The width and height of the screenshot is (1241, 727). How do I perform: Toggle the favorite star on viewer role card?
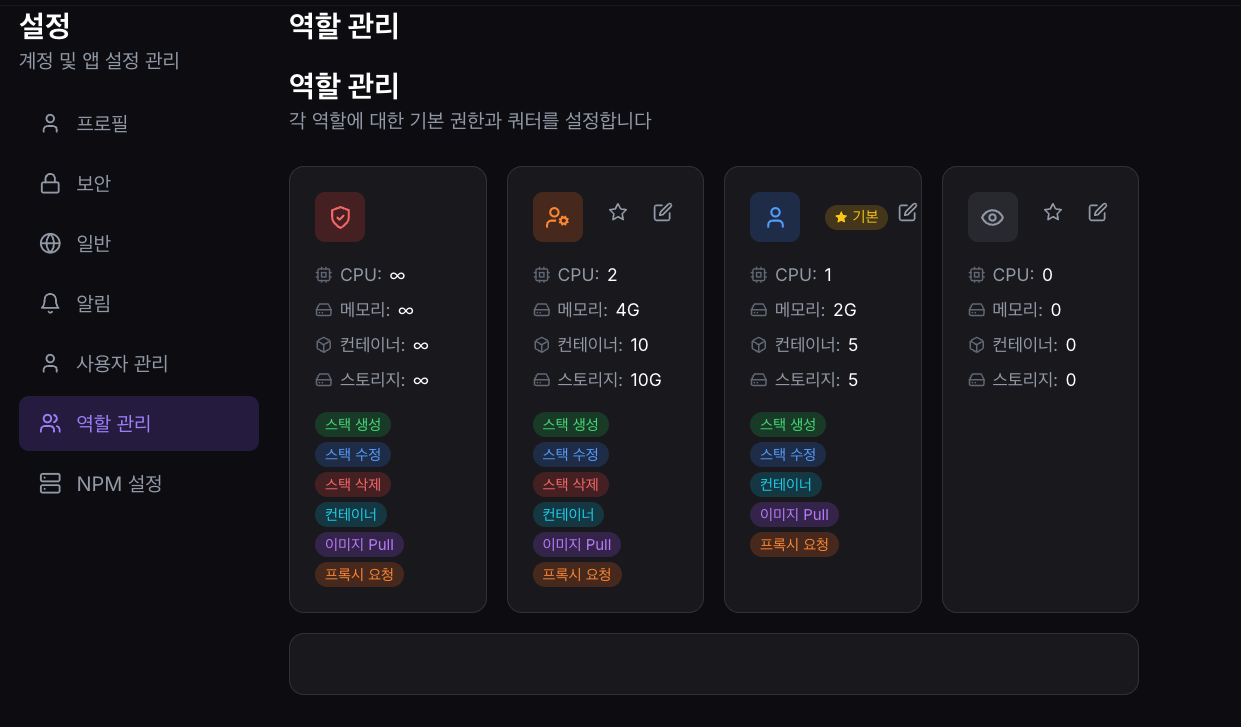tap(1052, 211)
